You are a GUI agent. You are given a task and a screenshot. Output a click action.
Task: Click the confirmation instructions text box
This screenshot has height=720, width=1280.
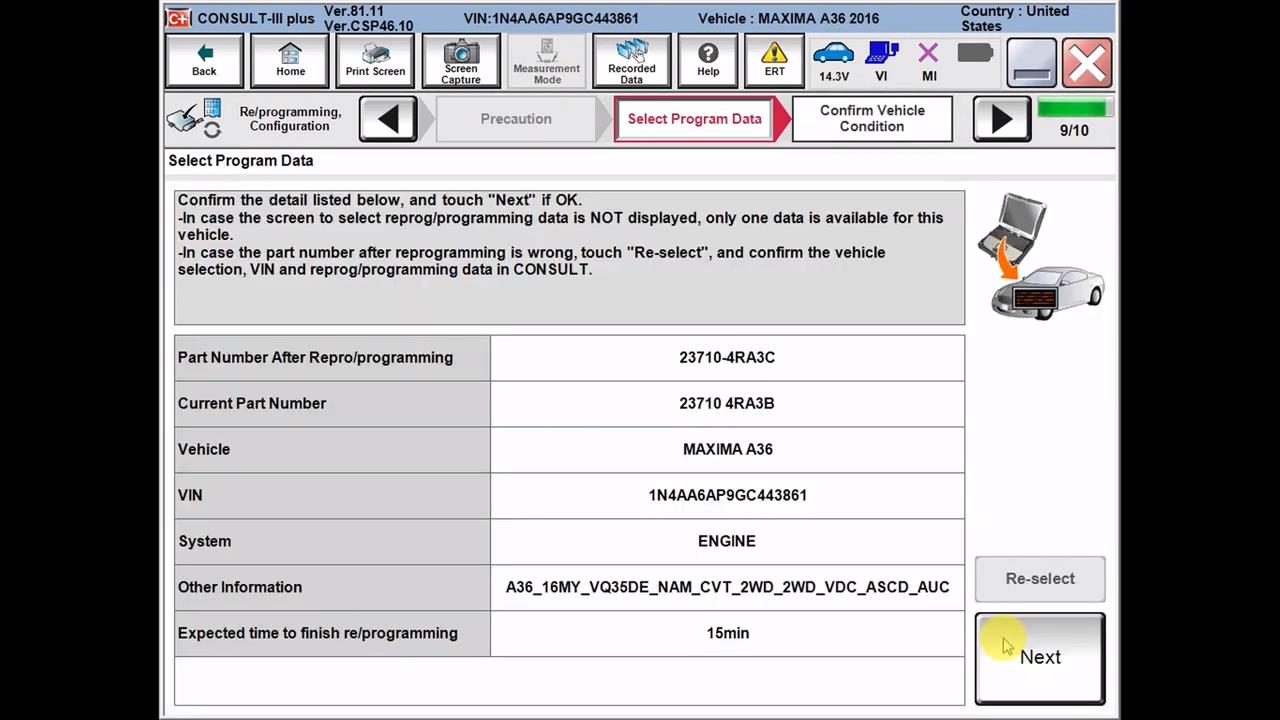click(570, 257)
